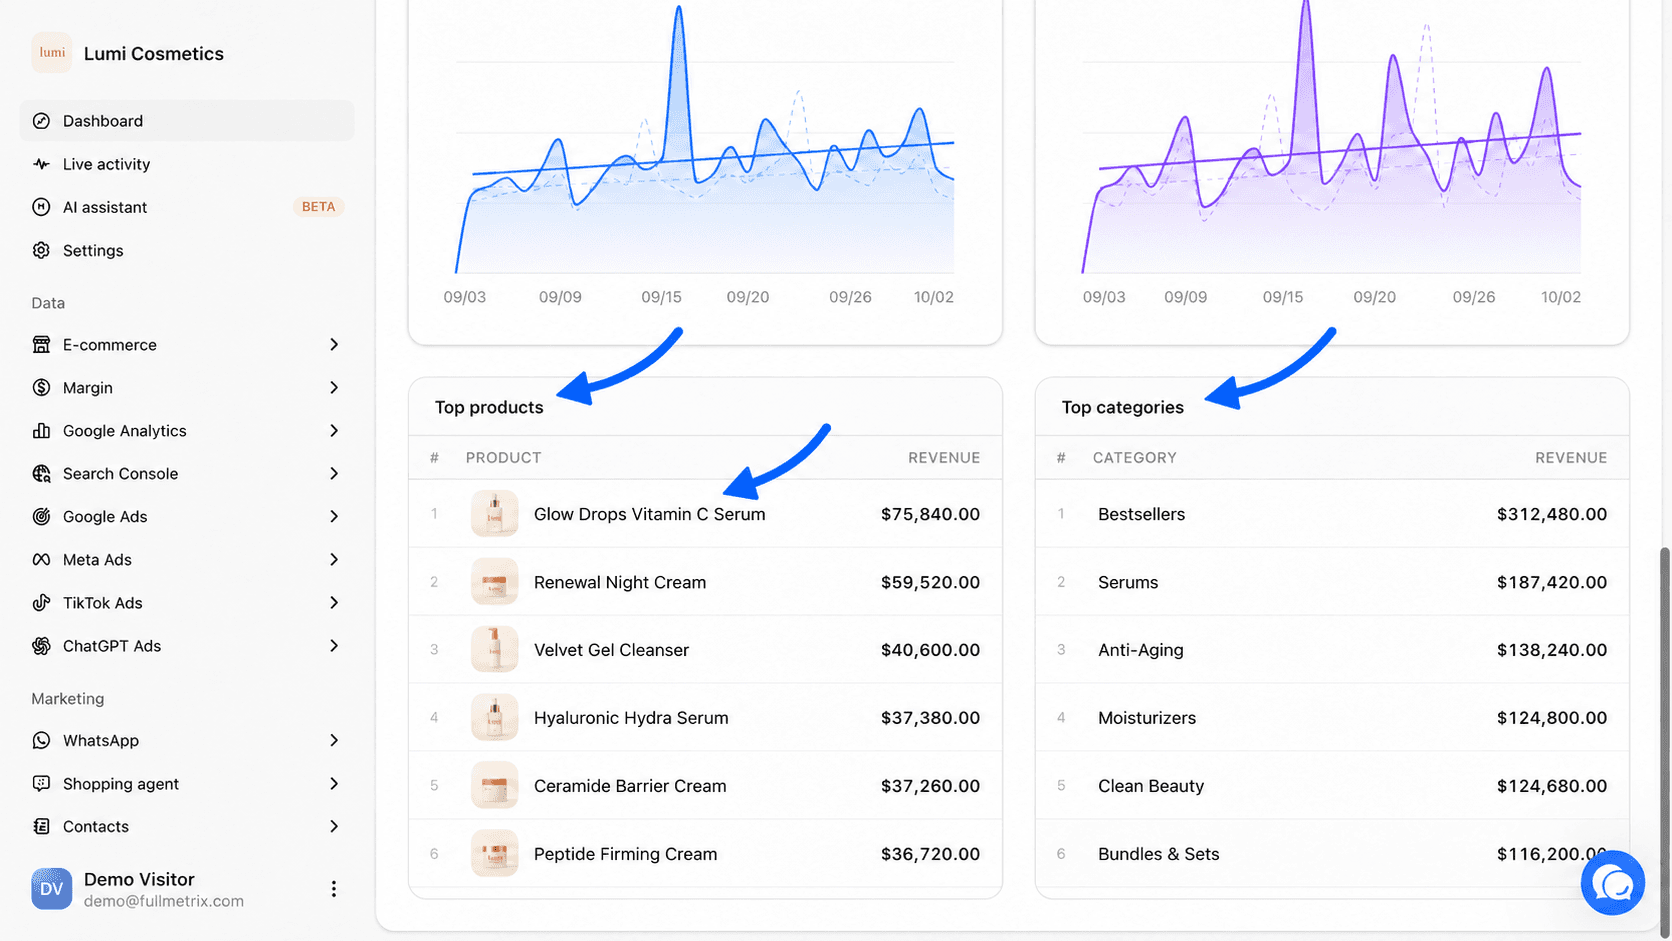The width and height of the screenshot is (1672, 941).
Task: Click the PRODUCT column header
Action: (503, 457)
